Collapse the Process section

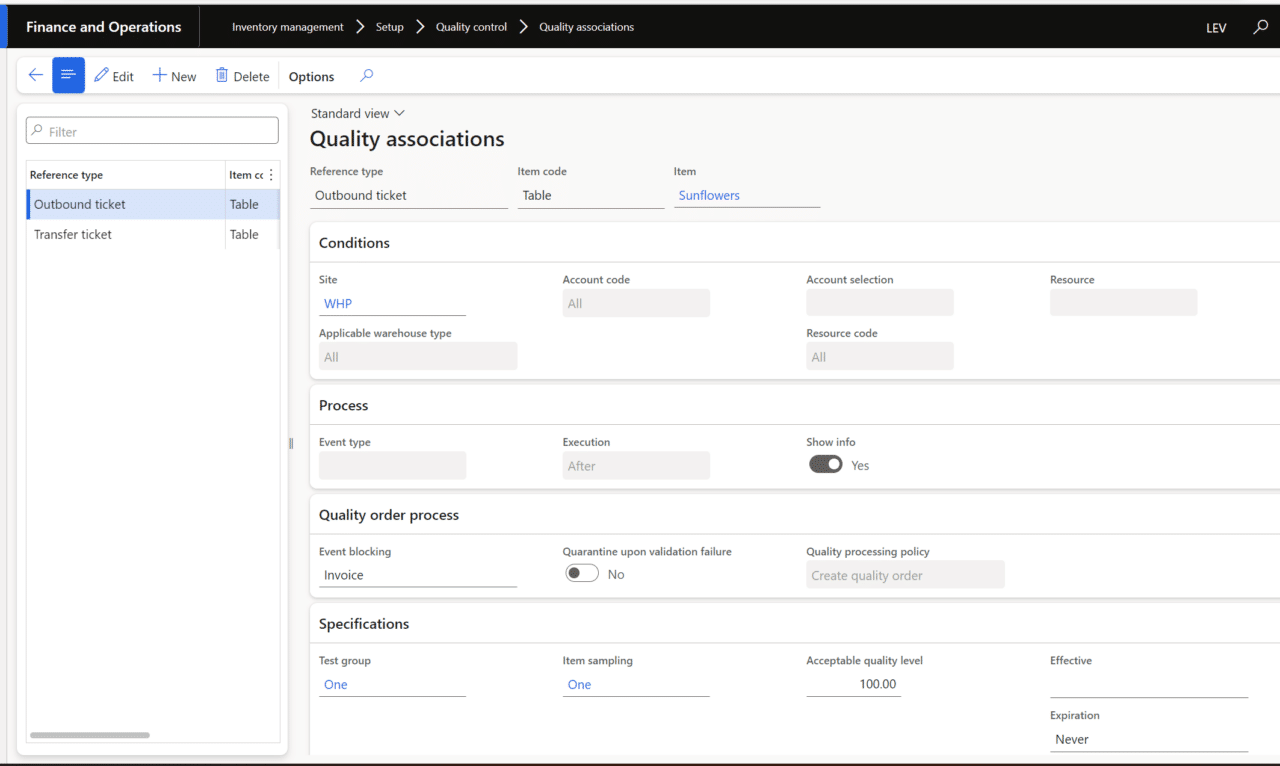[x=343, y=405]
